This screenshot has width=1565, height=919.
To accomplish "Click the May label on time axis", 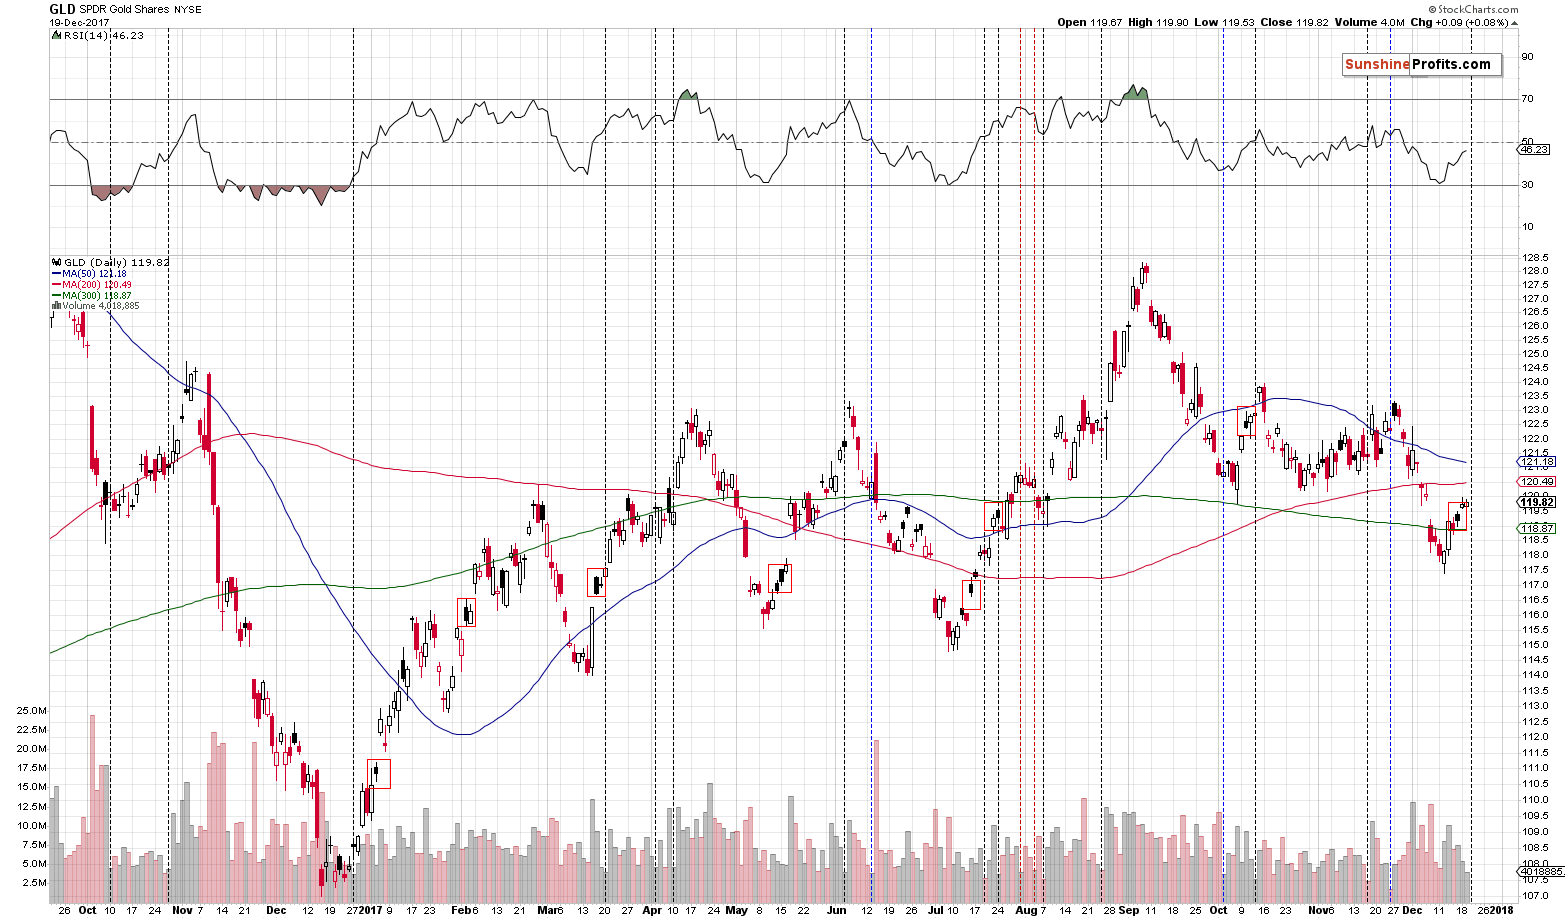I will coord(737,911).
